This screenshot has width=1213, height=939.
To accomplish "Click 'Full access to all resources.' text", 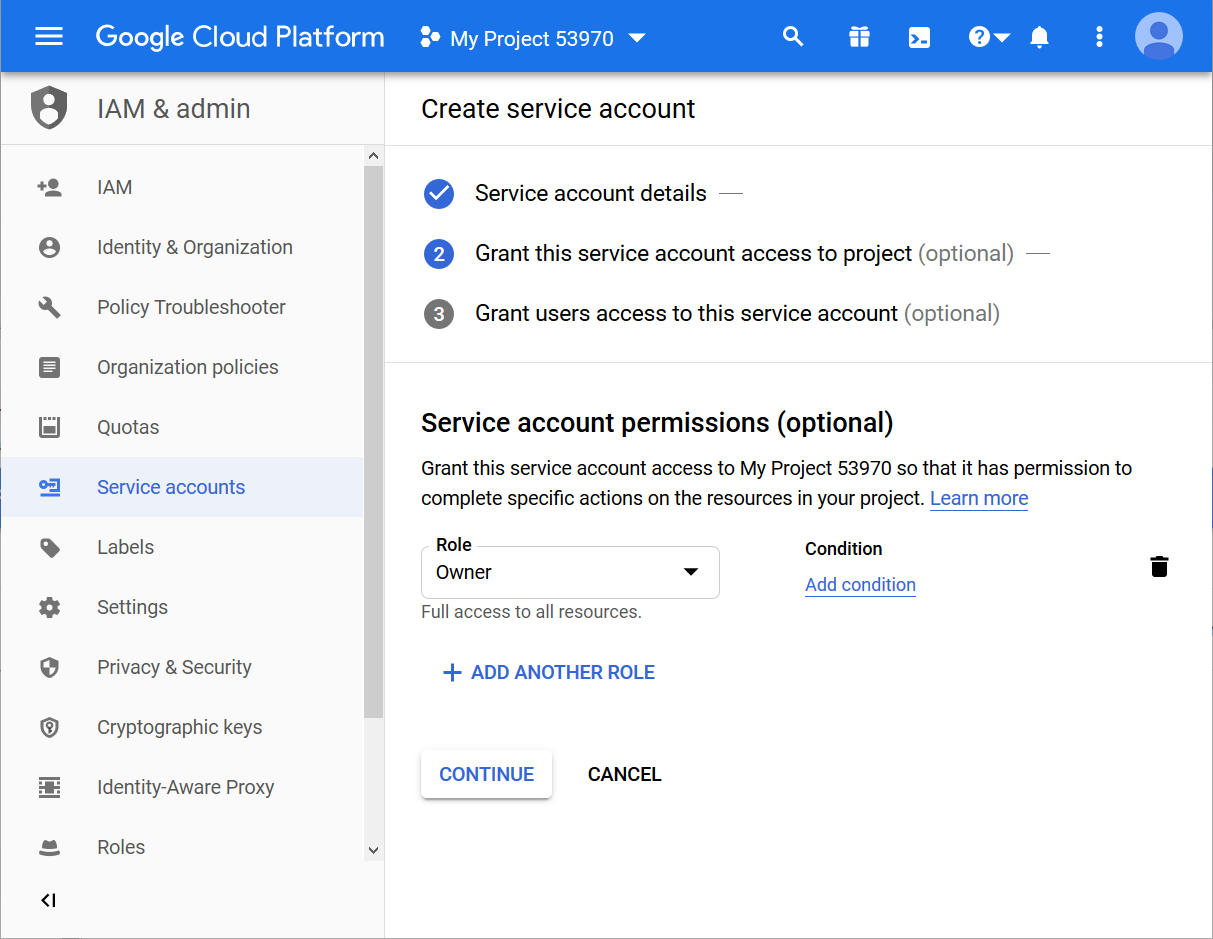I will [531, 612].
